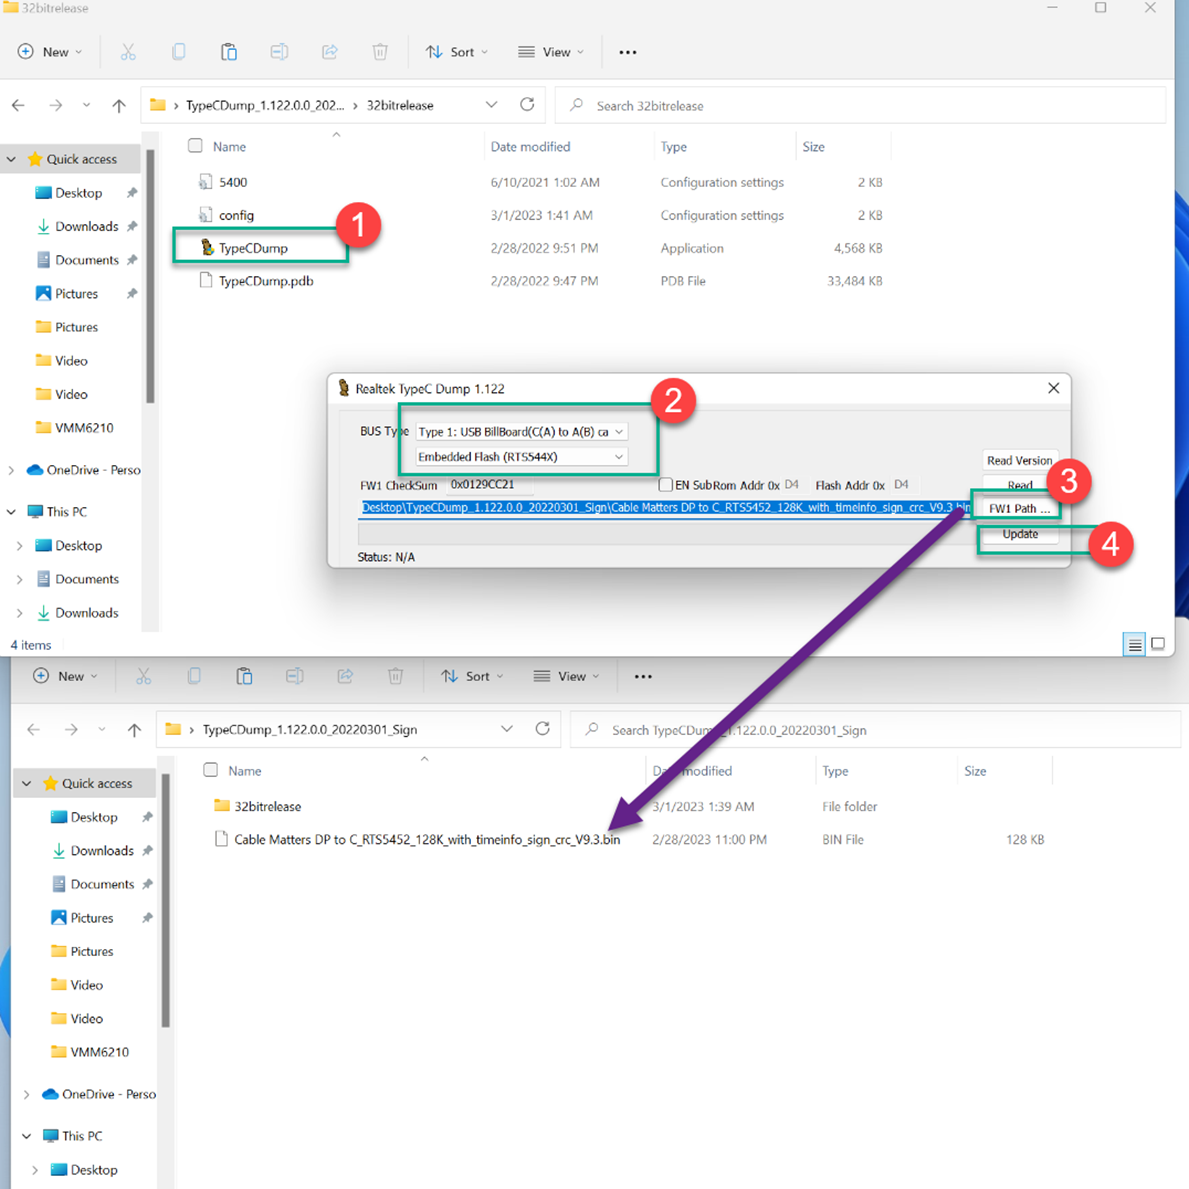Click the firmware file path input field

pos(664,507)
